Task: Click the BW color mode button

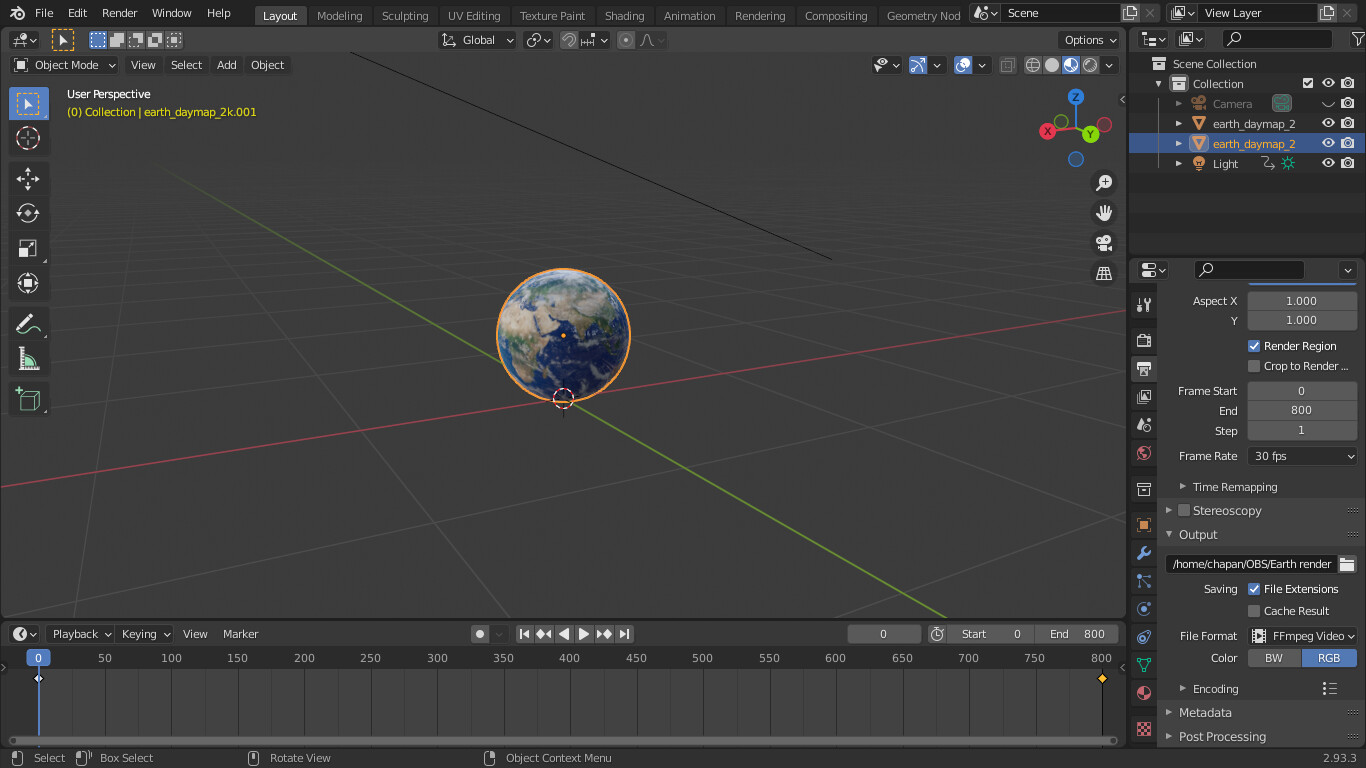Action: pyautogui.click(x=1274, y=658)
